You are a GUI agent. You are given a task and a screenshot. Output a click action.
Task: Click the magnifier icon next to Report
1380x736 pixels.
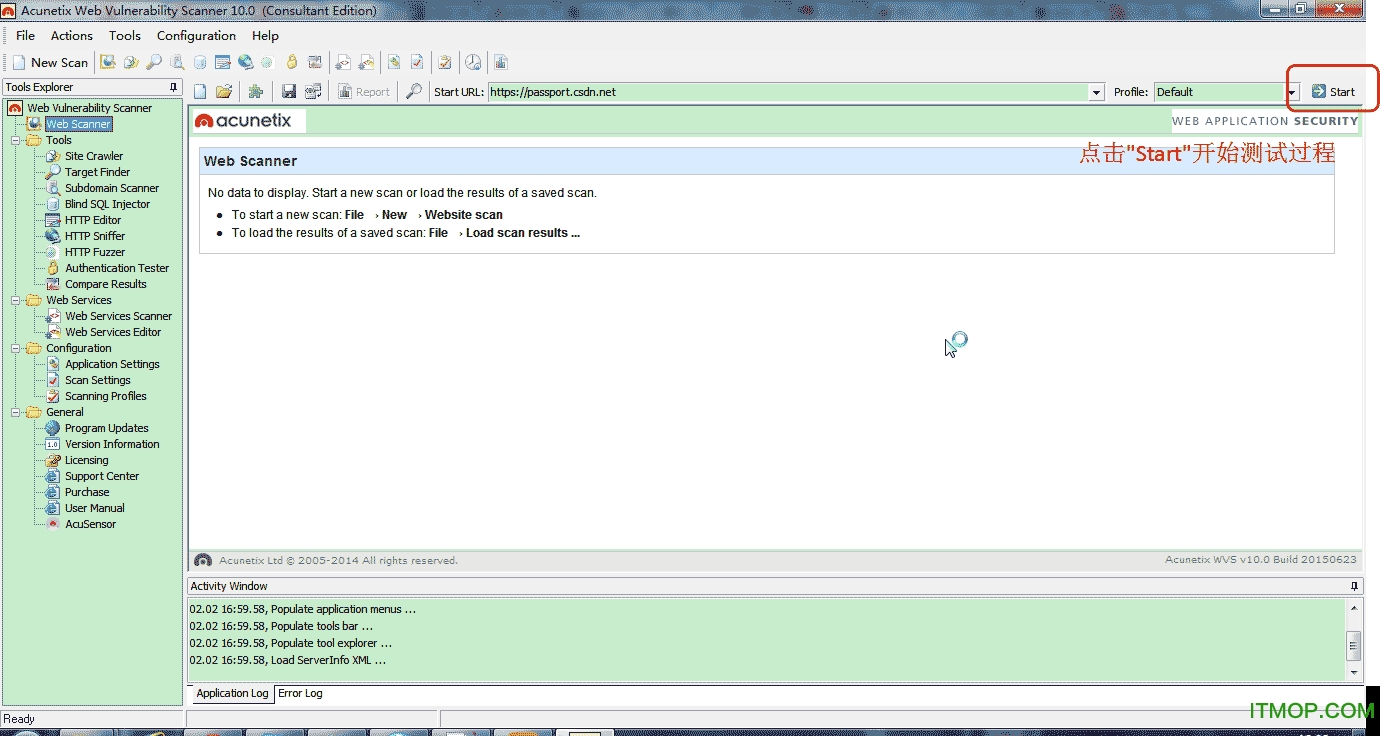pos(414,91)
